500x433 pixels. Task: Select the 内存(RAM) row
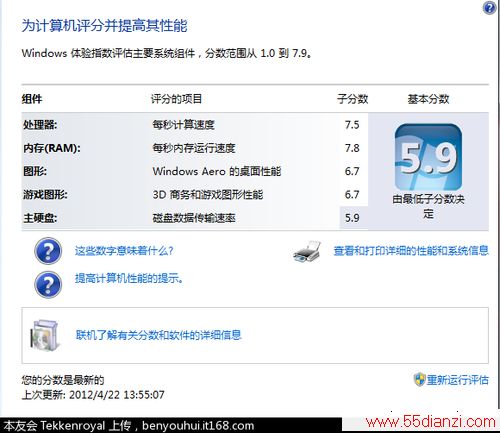click(x=195, y=148)
